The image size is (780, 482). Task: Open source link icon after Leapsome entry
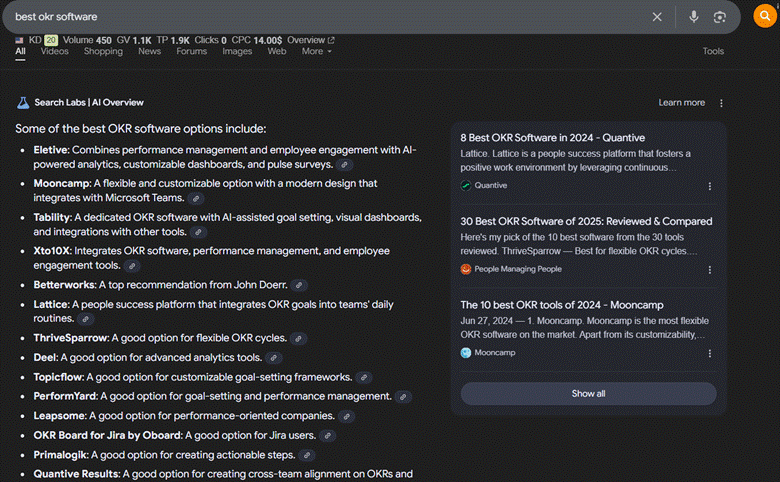coord(347,416)
